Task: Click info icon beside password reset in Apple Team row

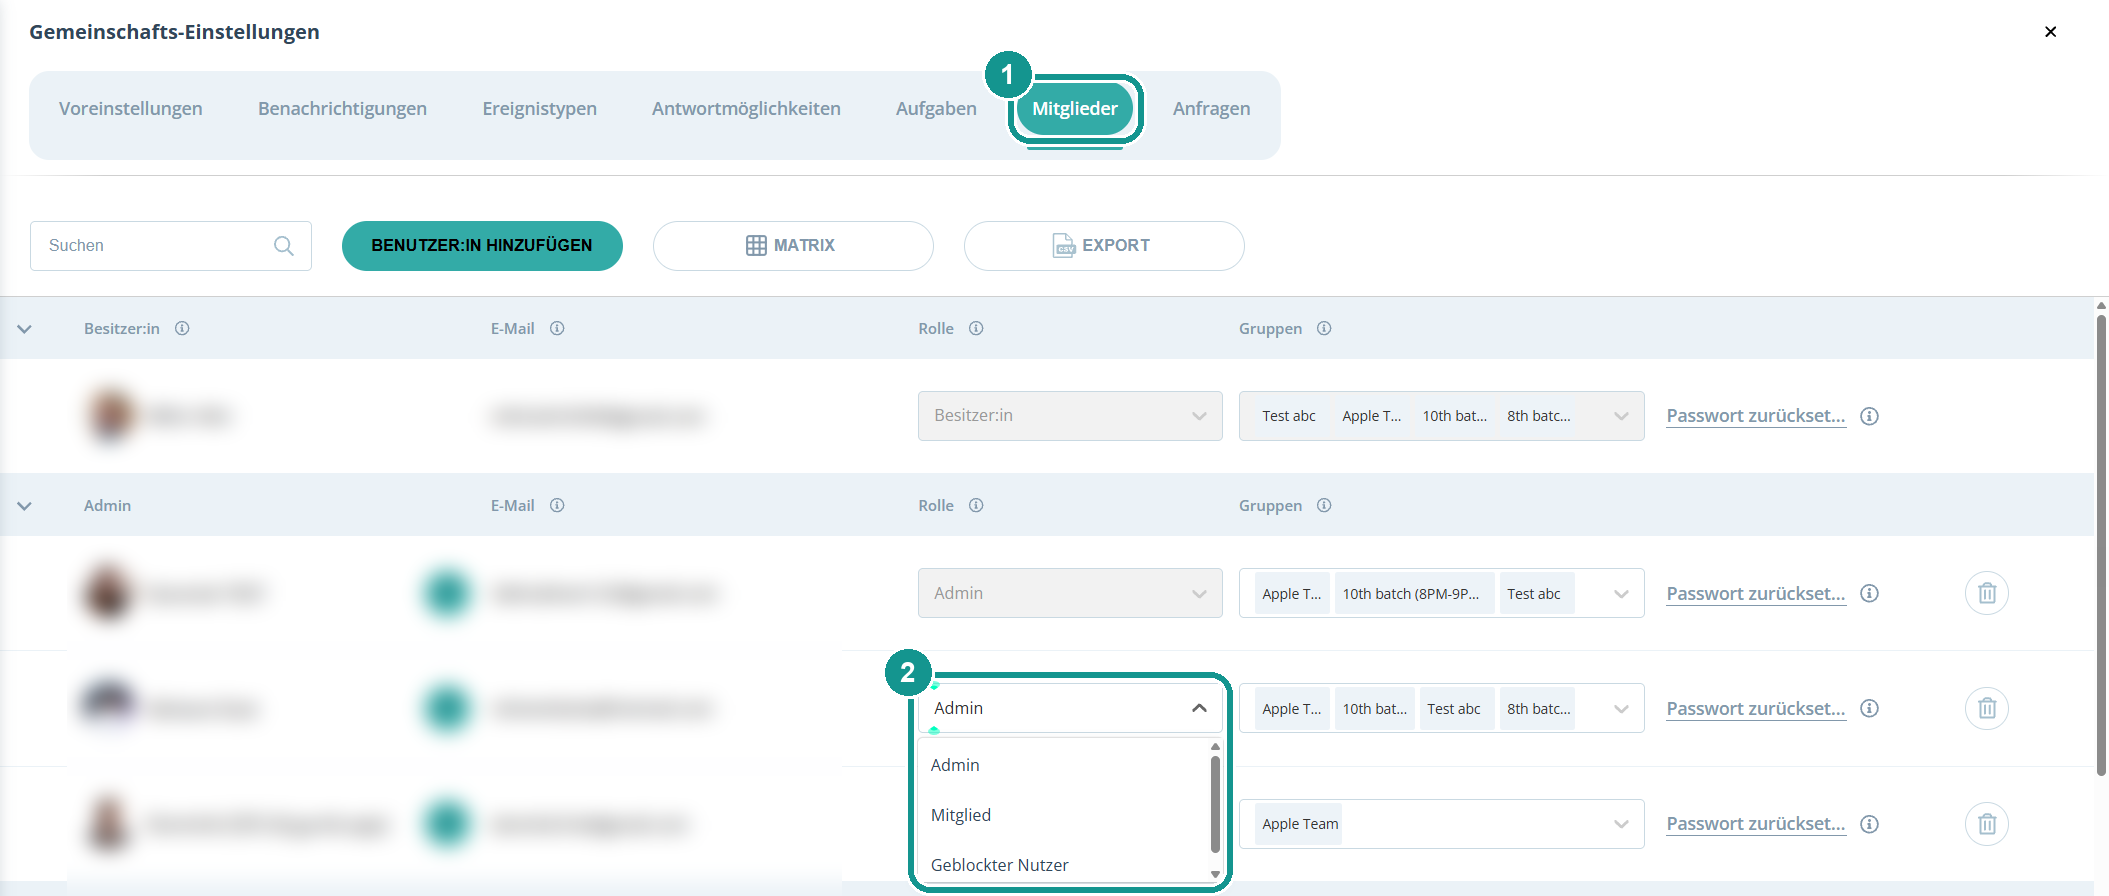Action: click(1869, 824)
